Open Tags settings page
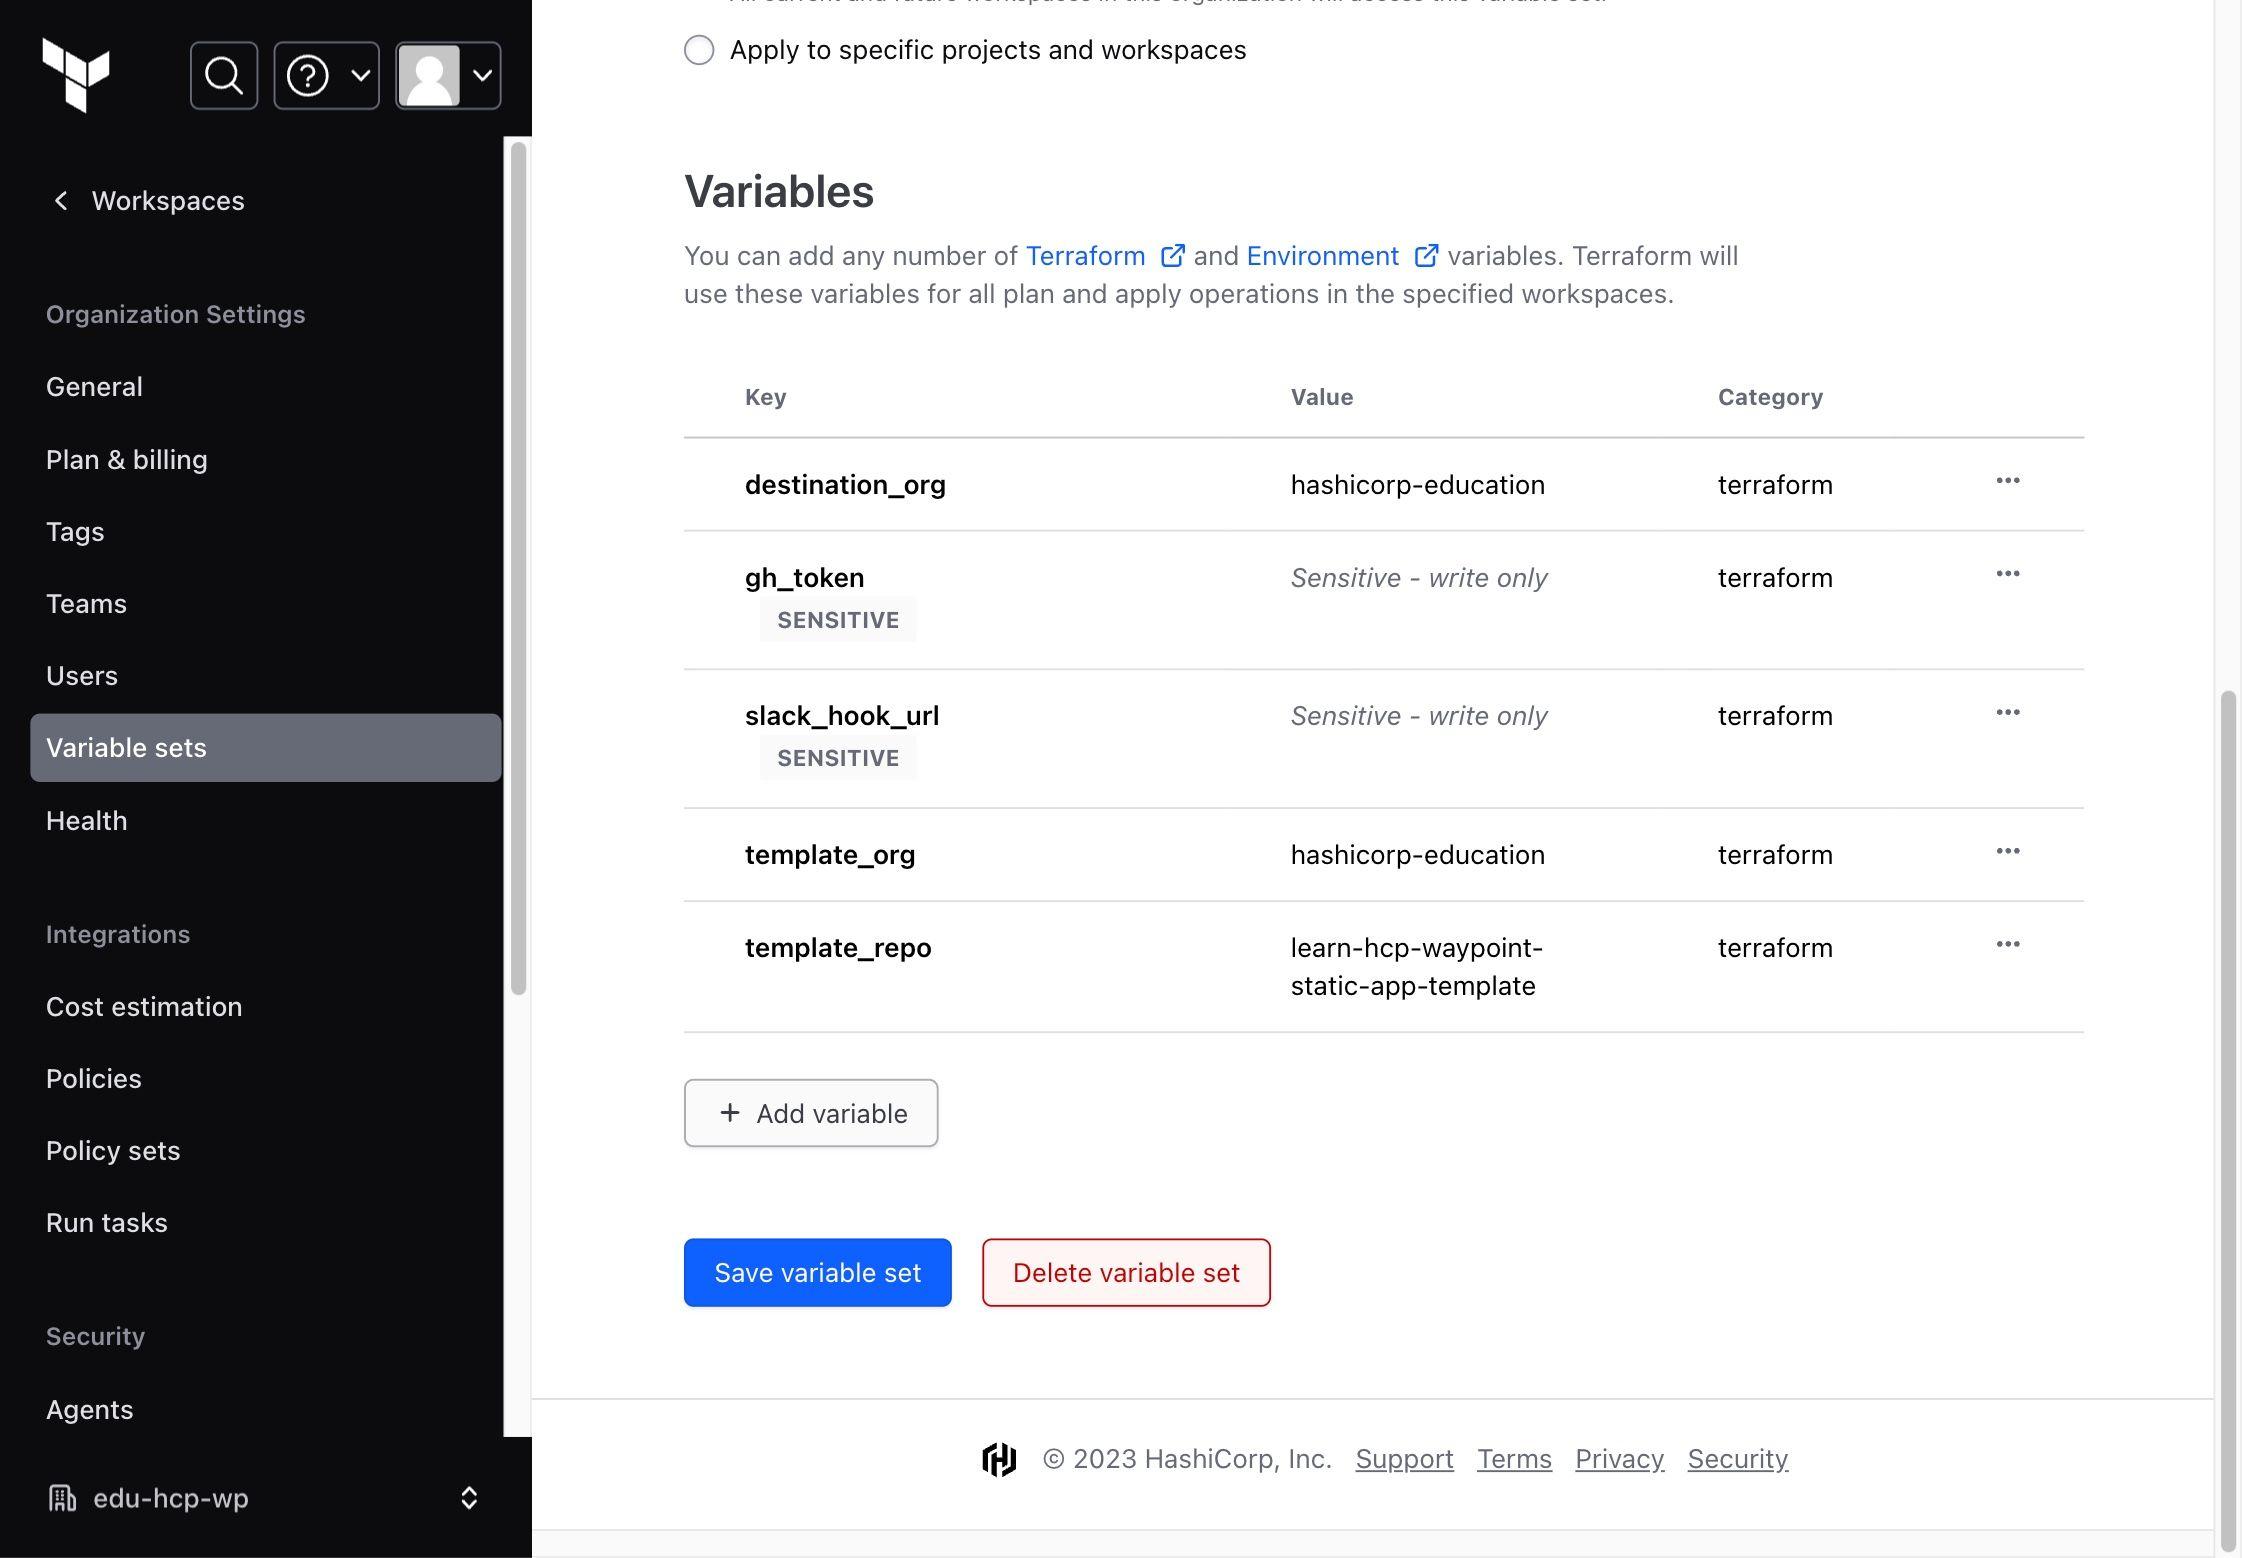 pos(75,532)
